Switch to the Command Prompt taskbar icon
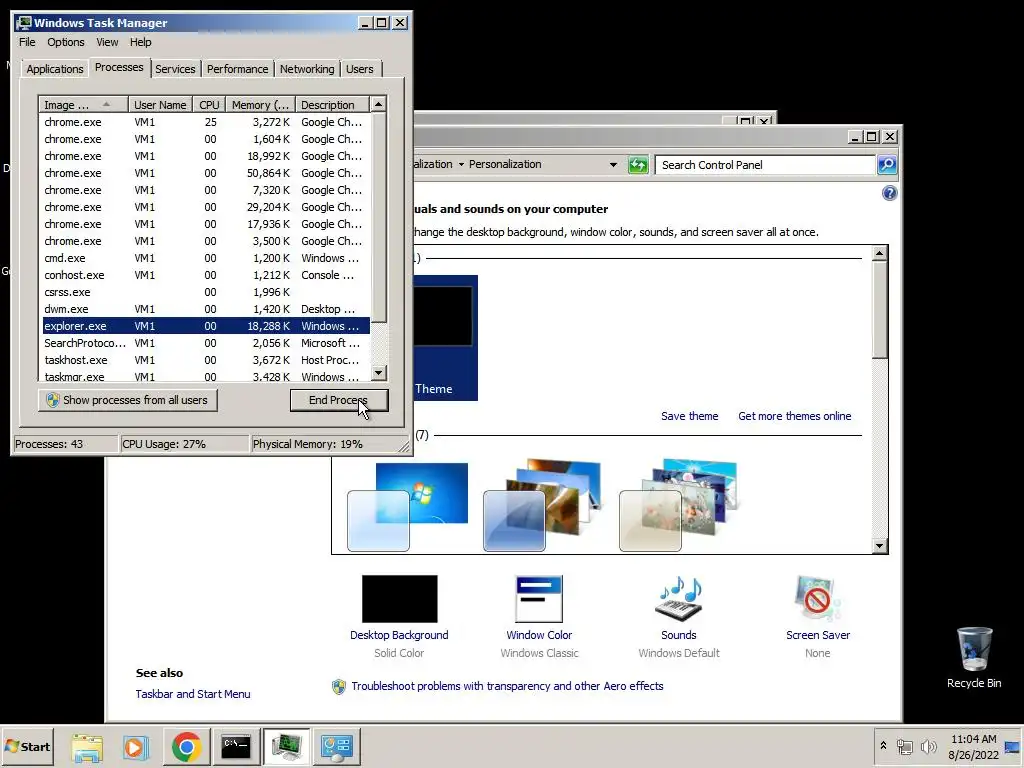This screenshot has width=1024, height=768. [x=236, y=746]
